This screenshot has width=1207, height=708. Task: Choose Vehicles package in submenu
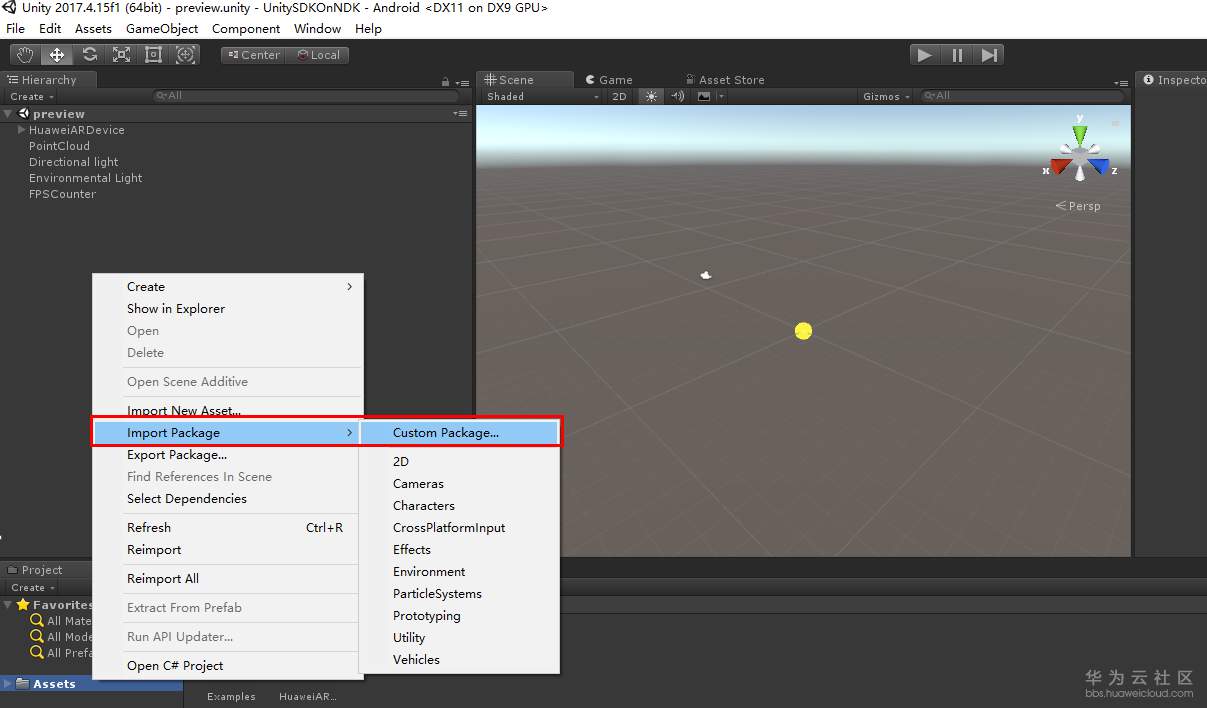(x=459, y=660)
